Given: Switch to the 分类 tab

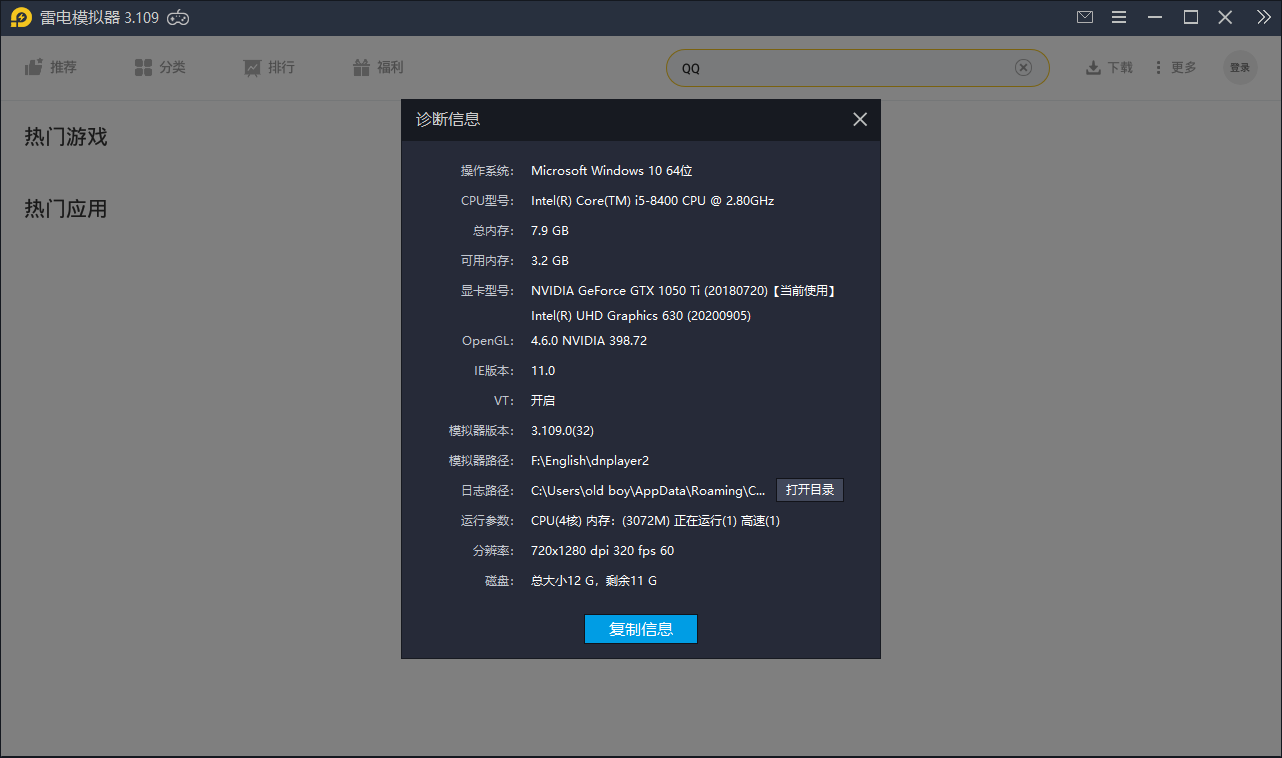Looking at the screenshot, I should [x=160, y=67].
